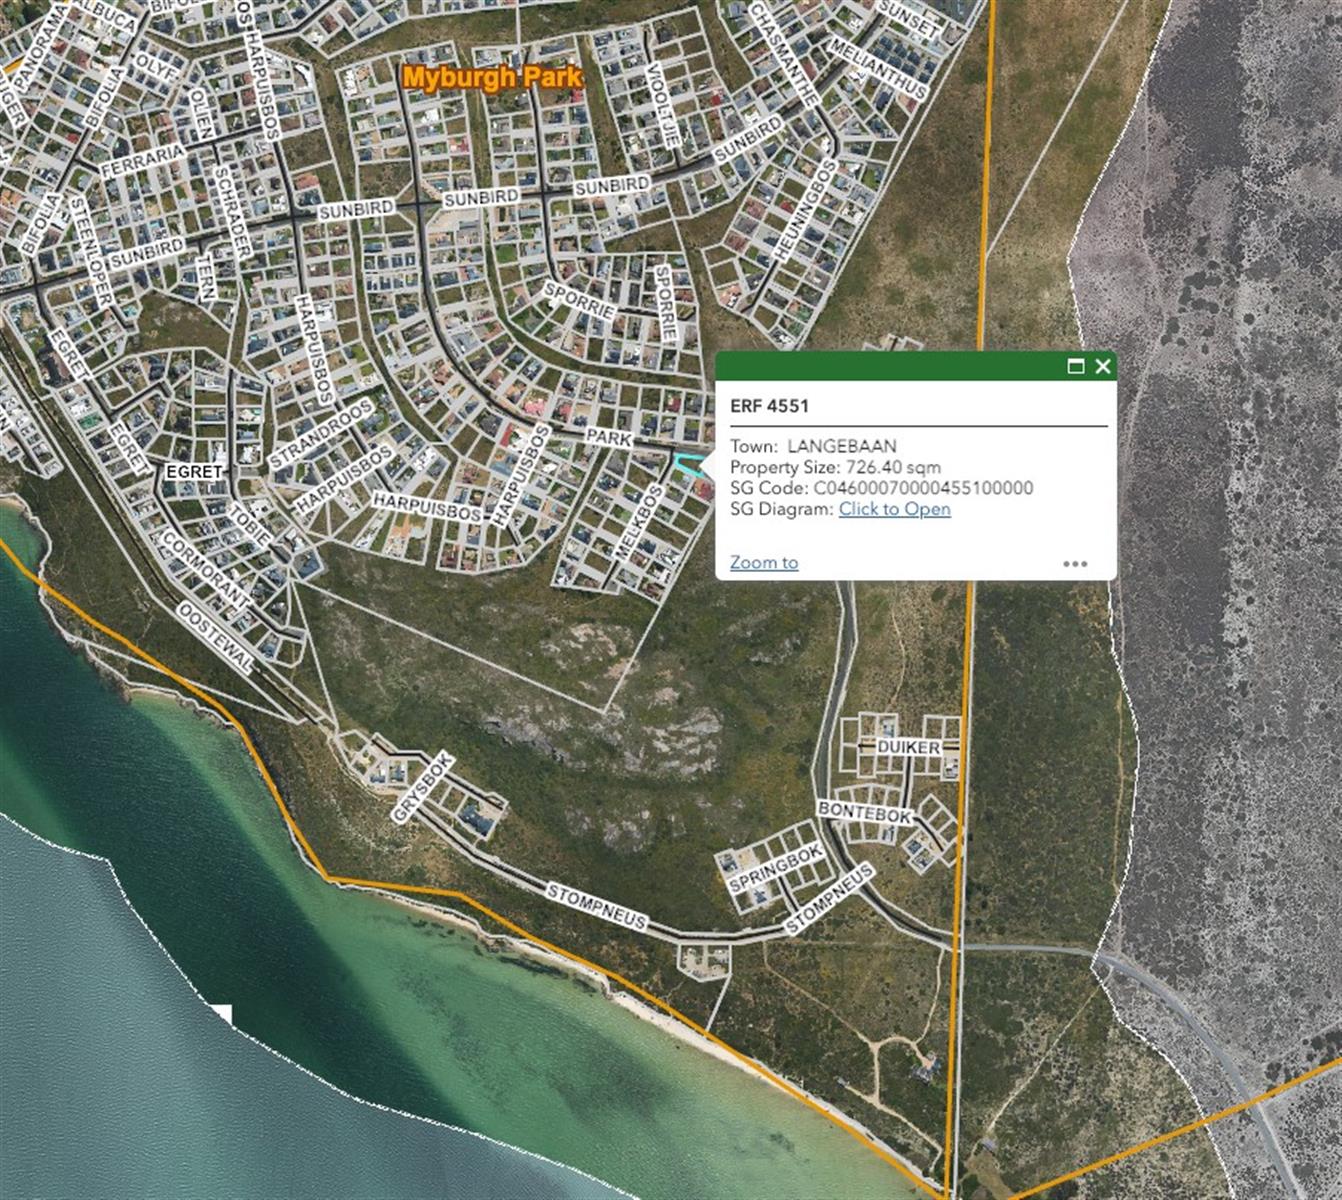Click the STRANDROOS street label

pyautogui.click(x=321, y=433)
